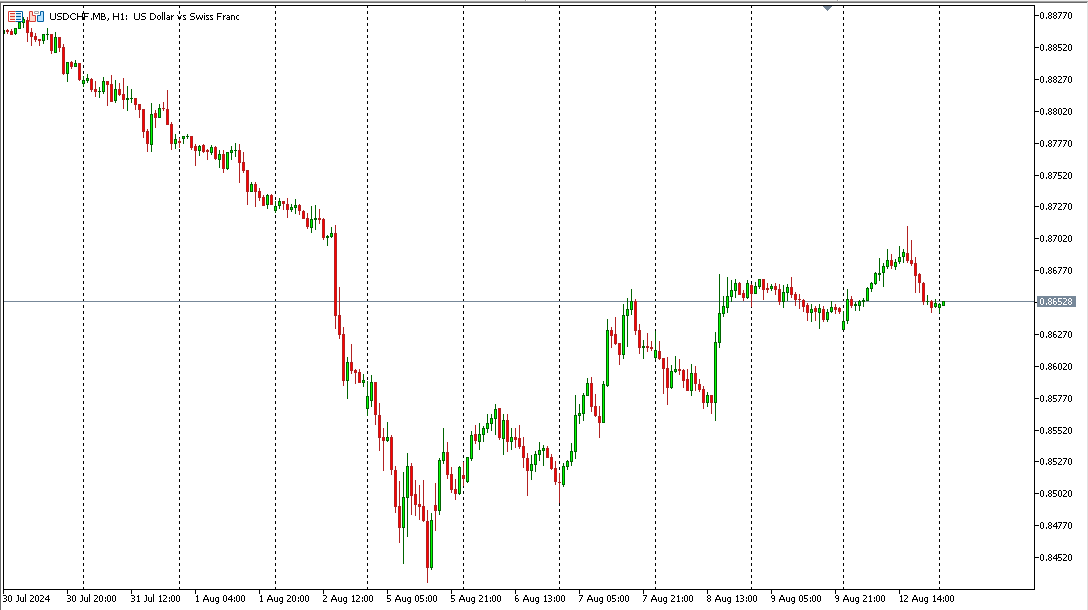The image size is (1088, 610).
Task: Click the 12 Aug 14:00 time label
Action: pyautogui.click(x=926, y=598)
